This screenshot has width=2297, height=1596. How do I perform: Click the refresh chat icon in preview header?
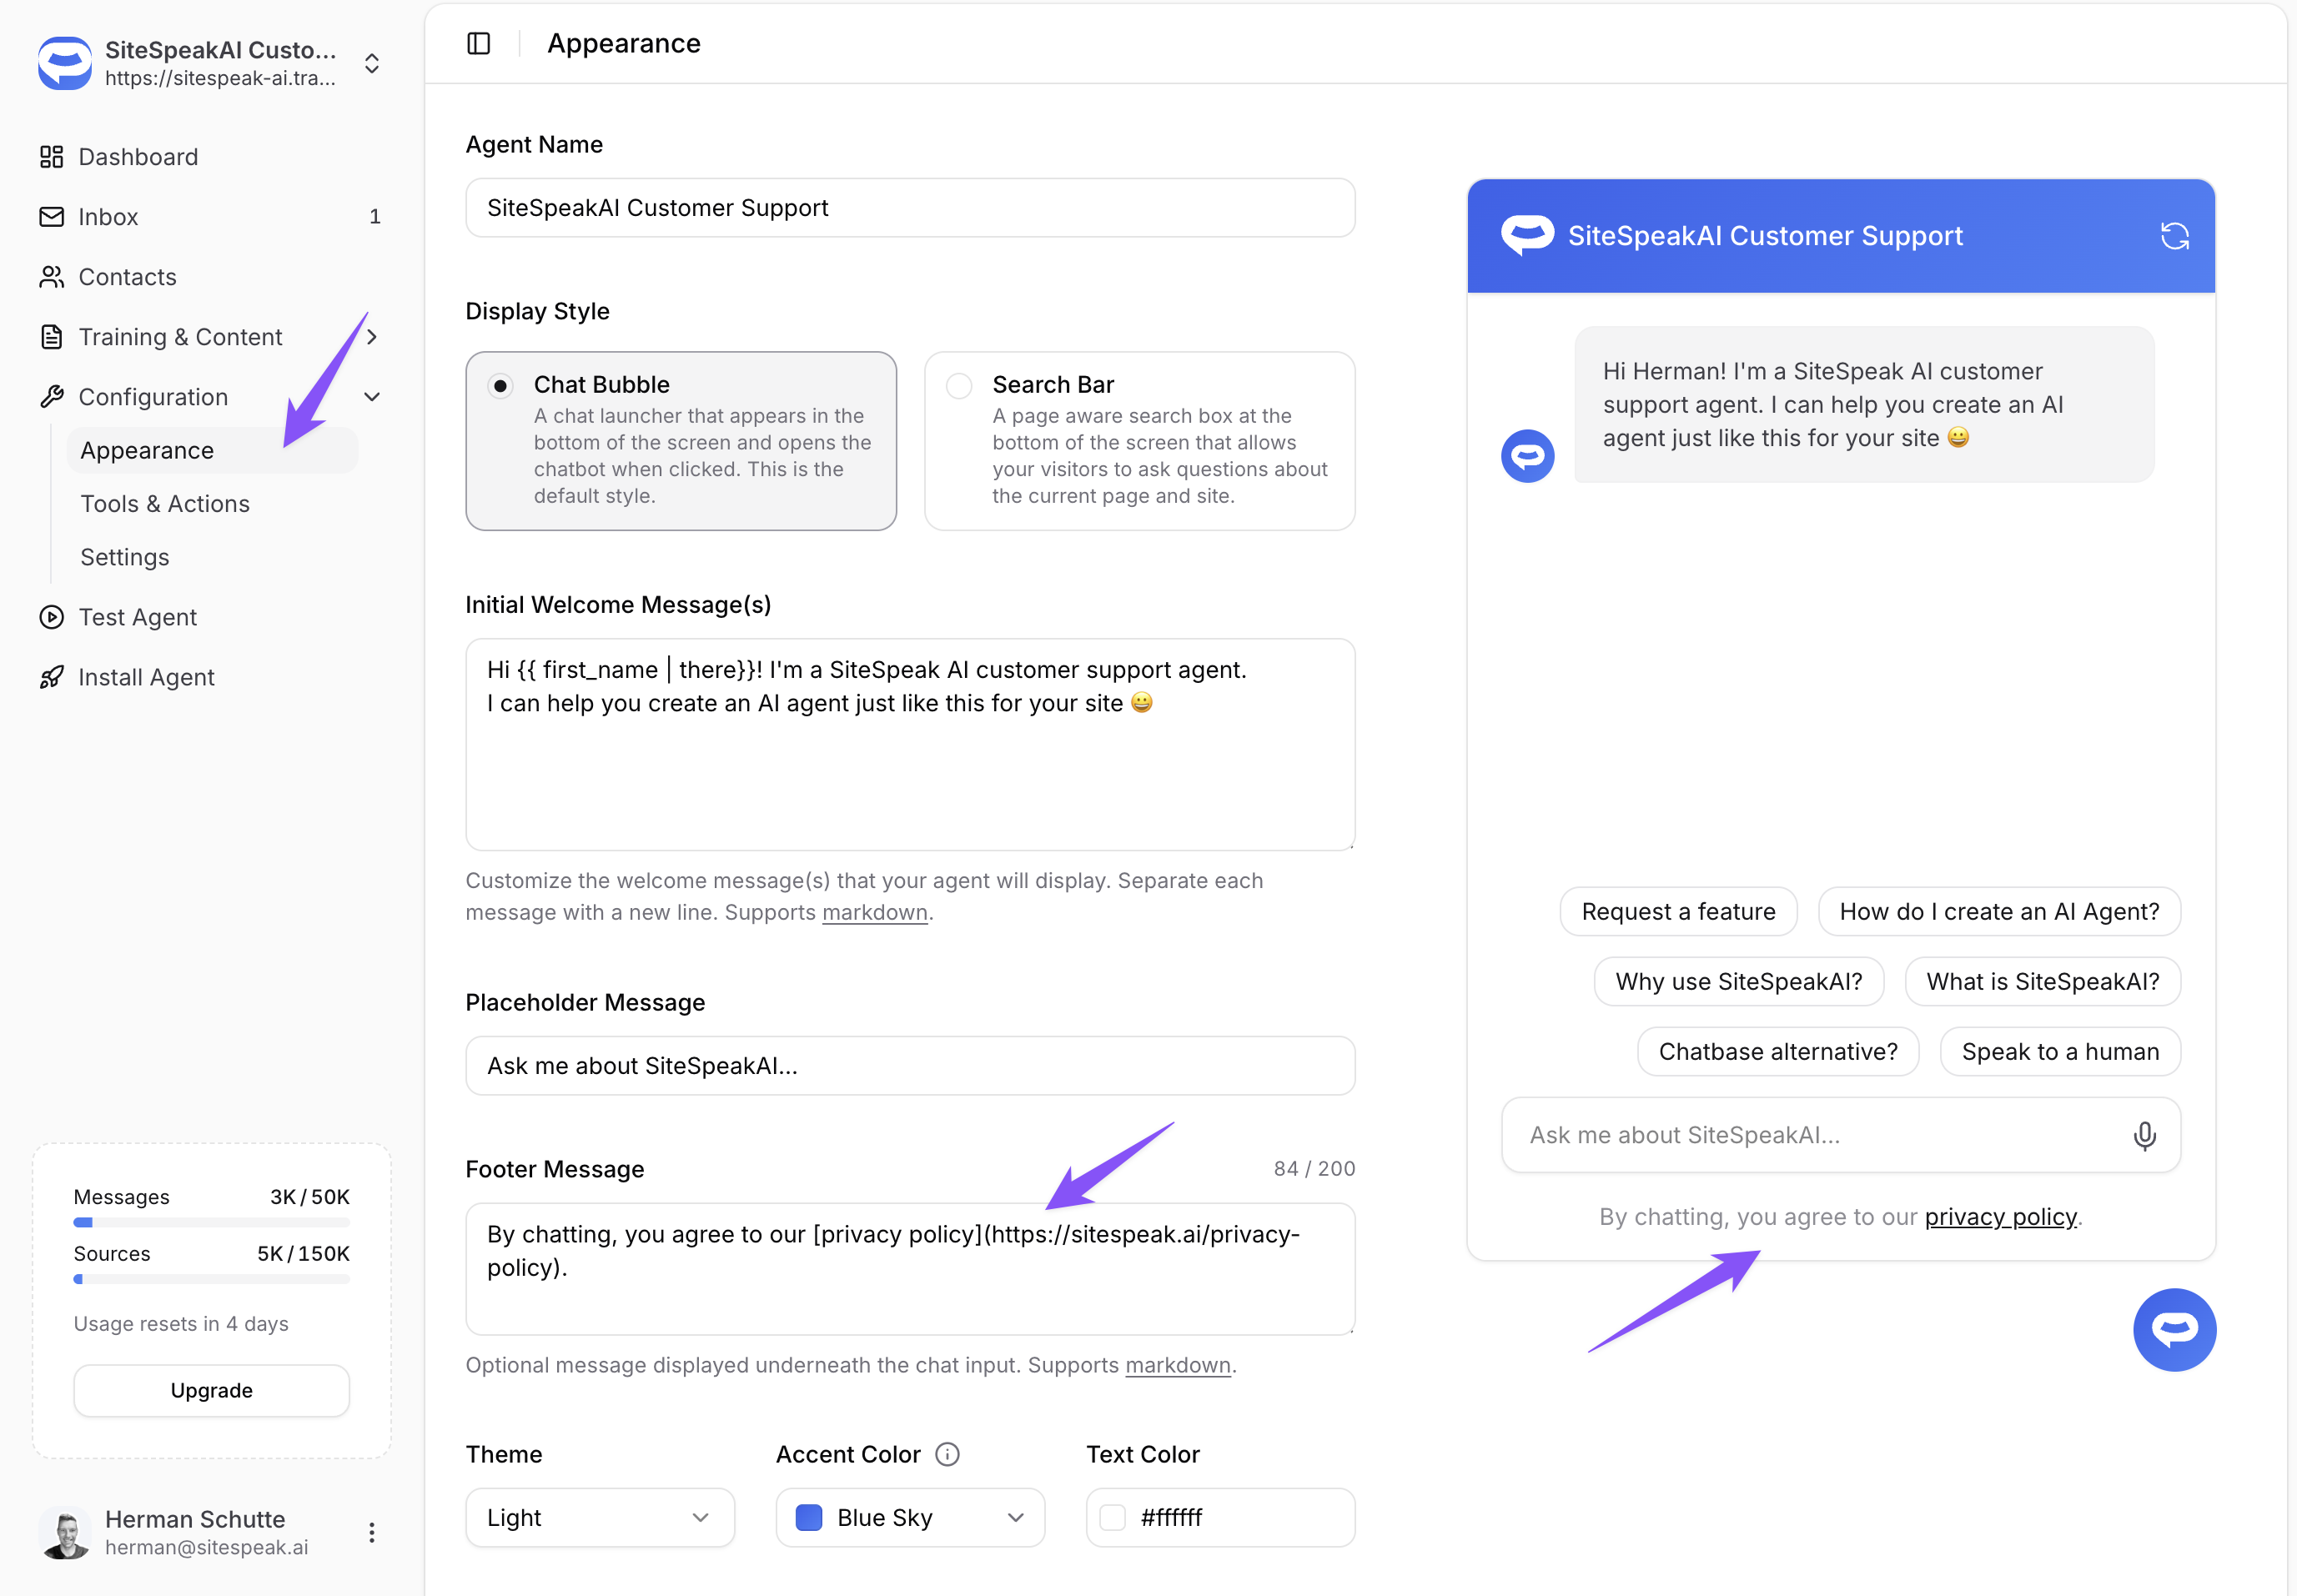point(2174,236)
